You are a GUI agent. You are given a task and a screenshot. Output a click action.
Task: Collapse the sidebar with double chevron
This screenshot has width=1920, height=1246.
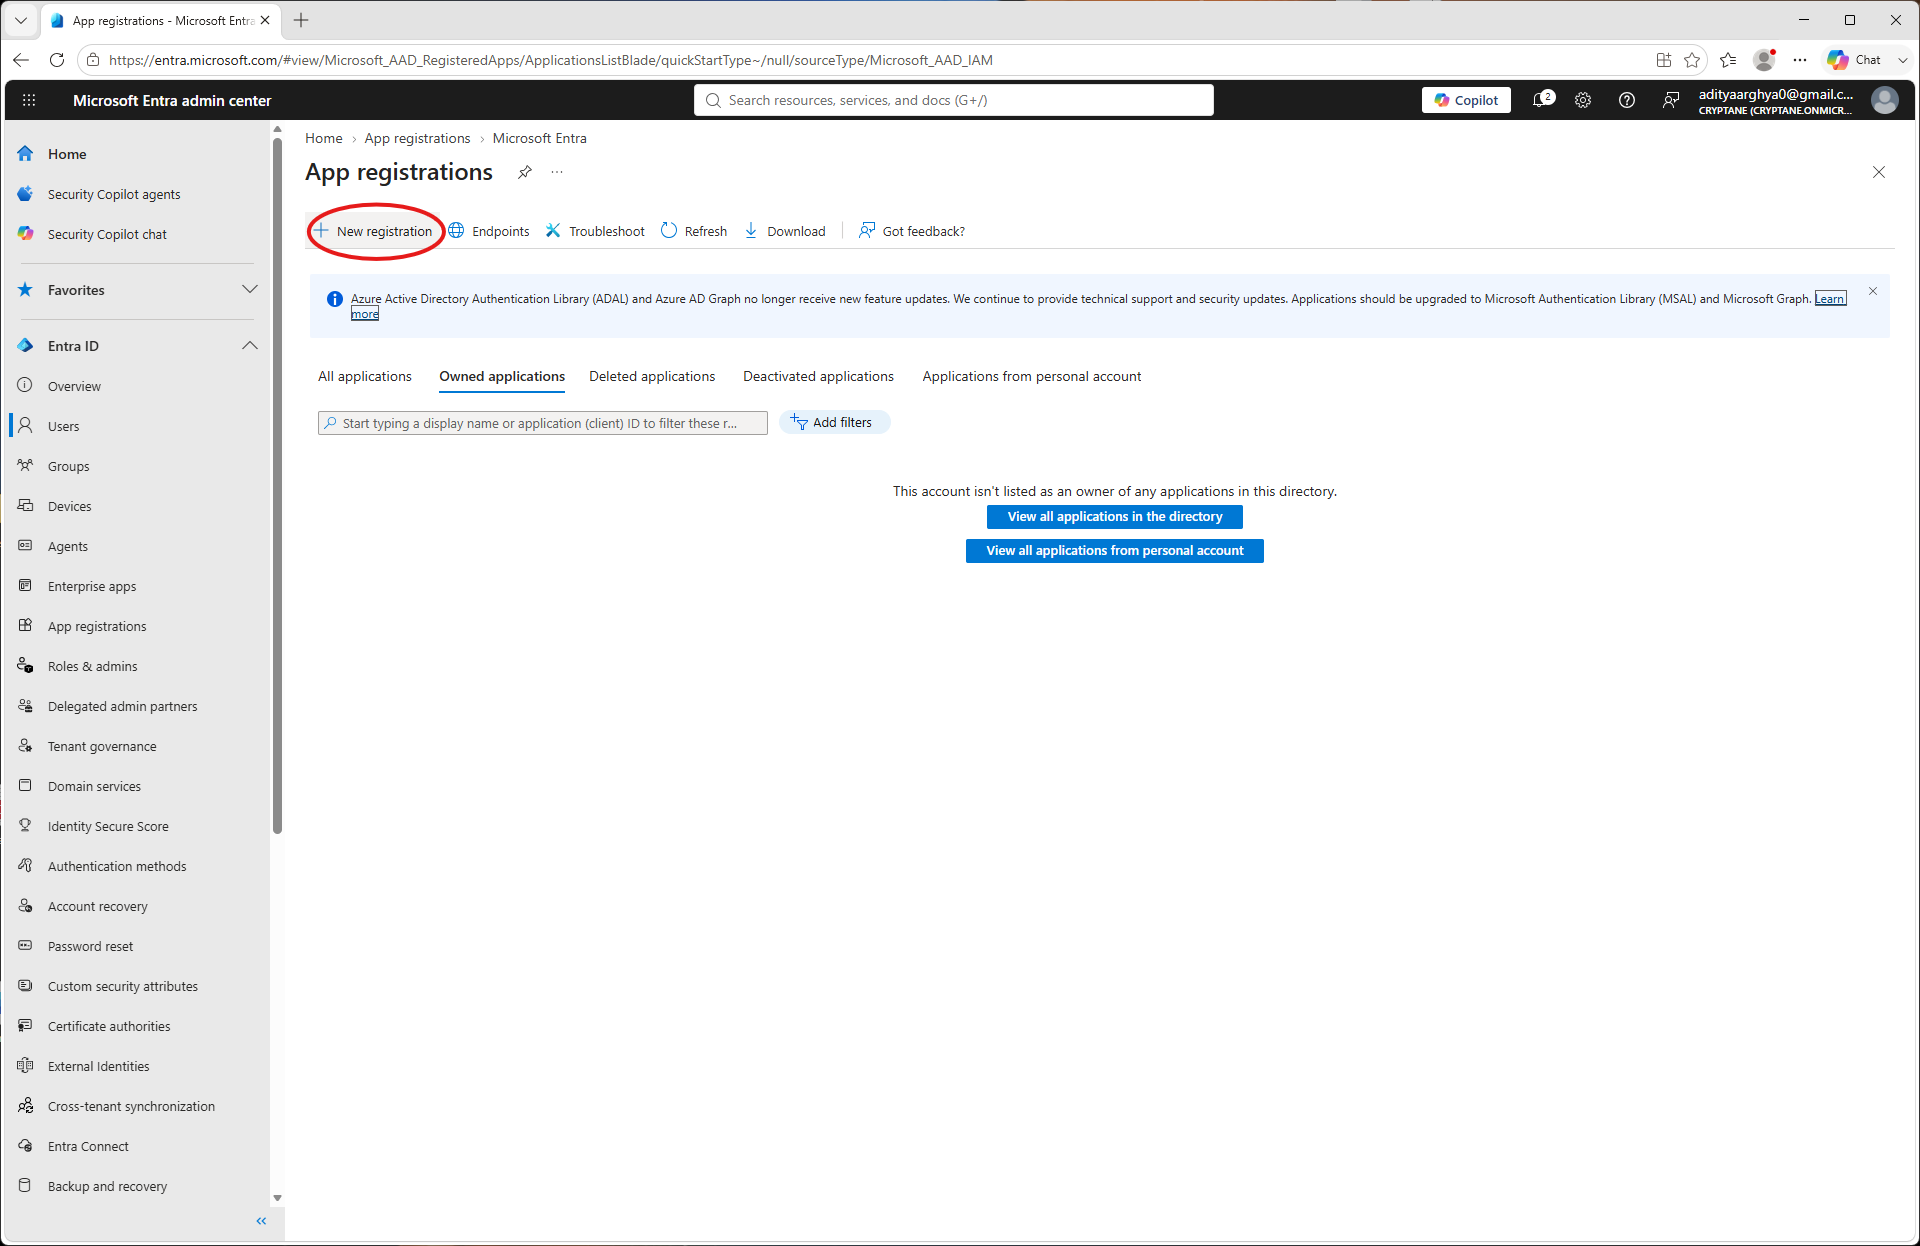pyautogui.click(x=261, y=1221)
